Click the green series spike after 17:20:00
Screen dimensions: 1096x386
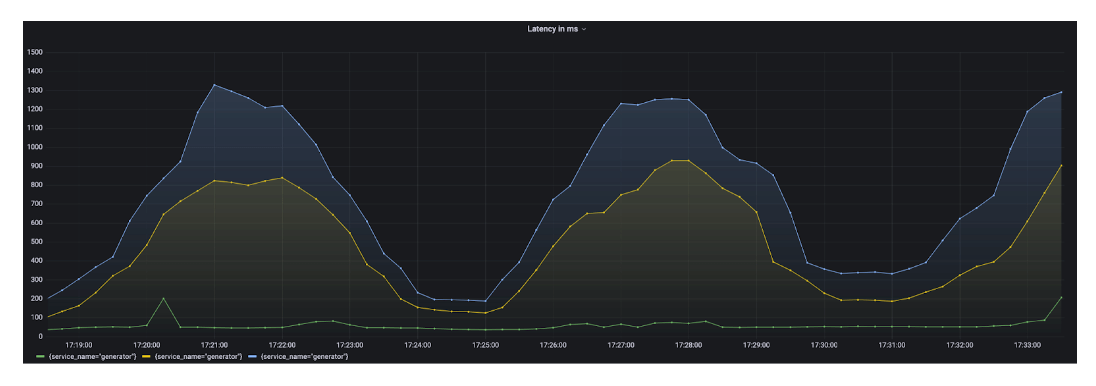[164, 299]
